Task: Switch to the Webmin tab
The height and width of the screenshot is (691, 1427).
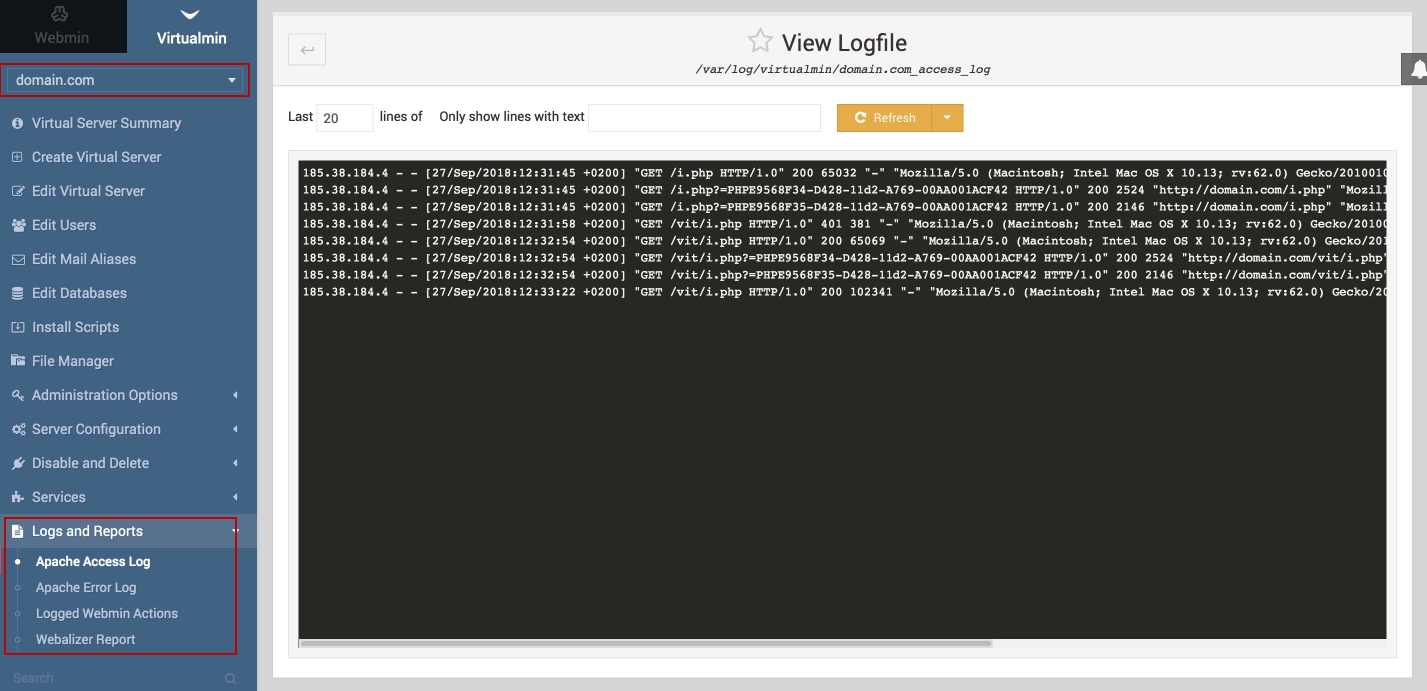Action: point(62,27)
